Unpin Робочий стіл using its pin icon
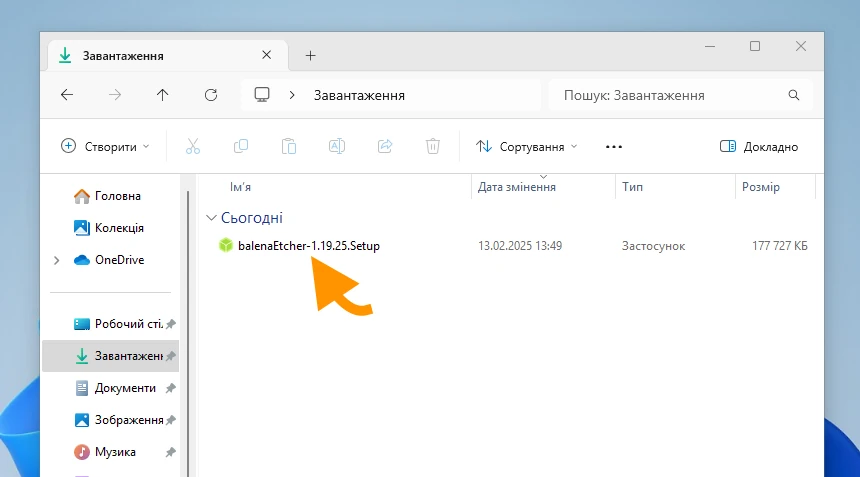Image resolution: width=860 pixels, height=477 pixels. tap(171, 324)
